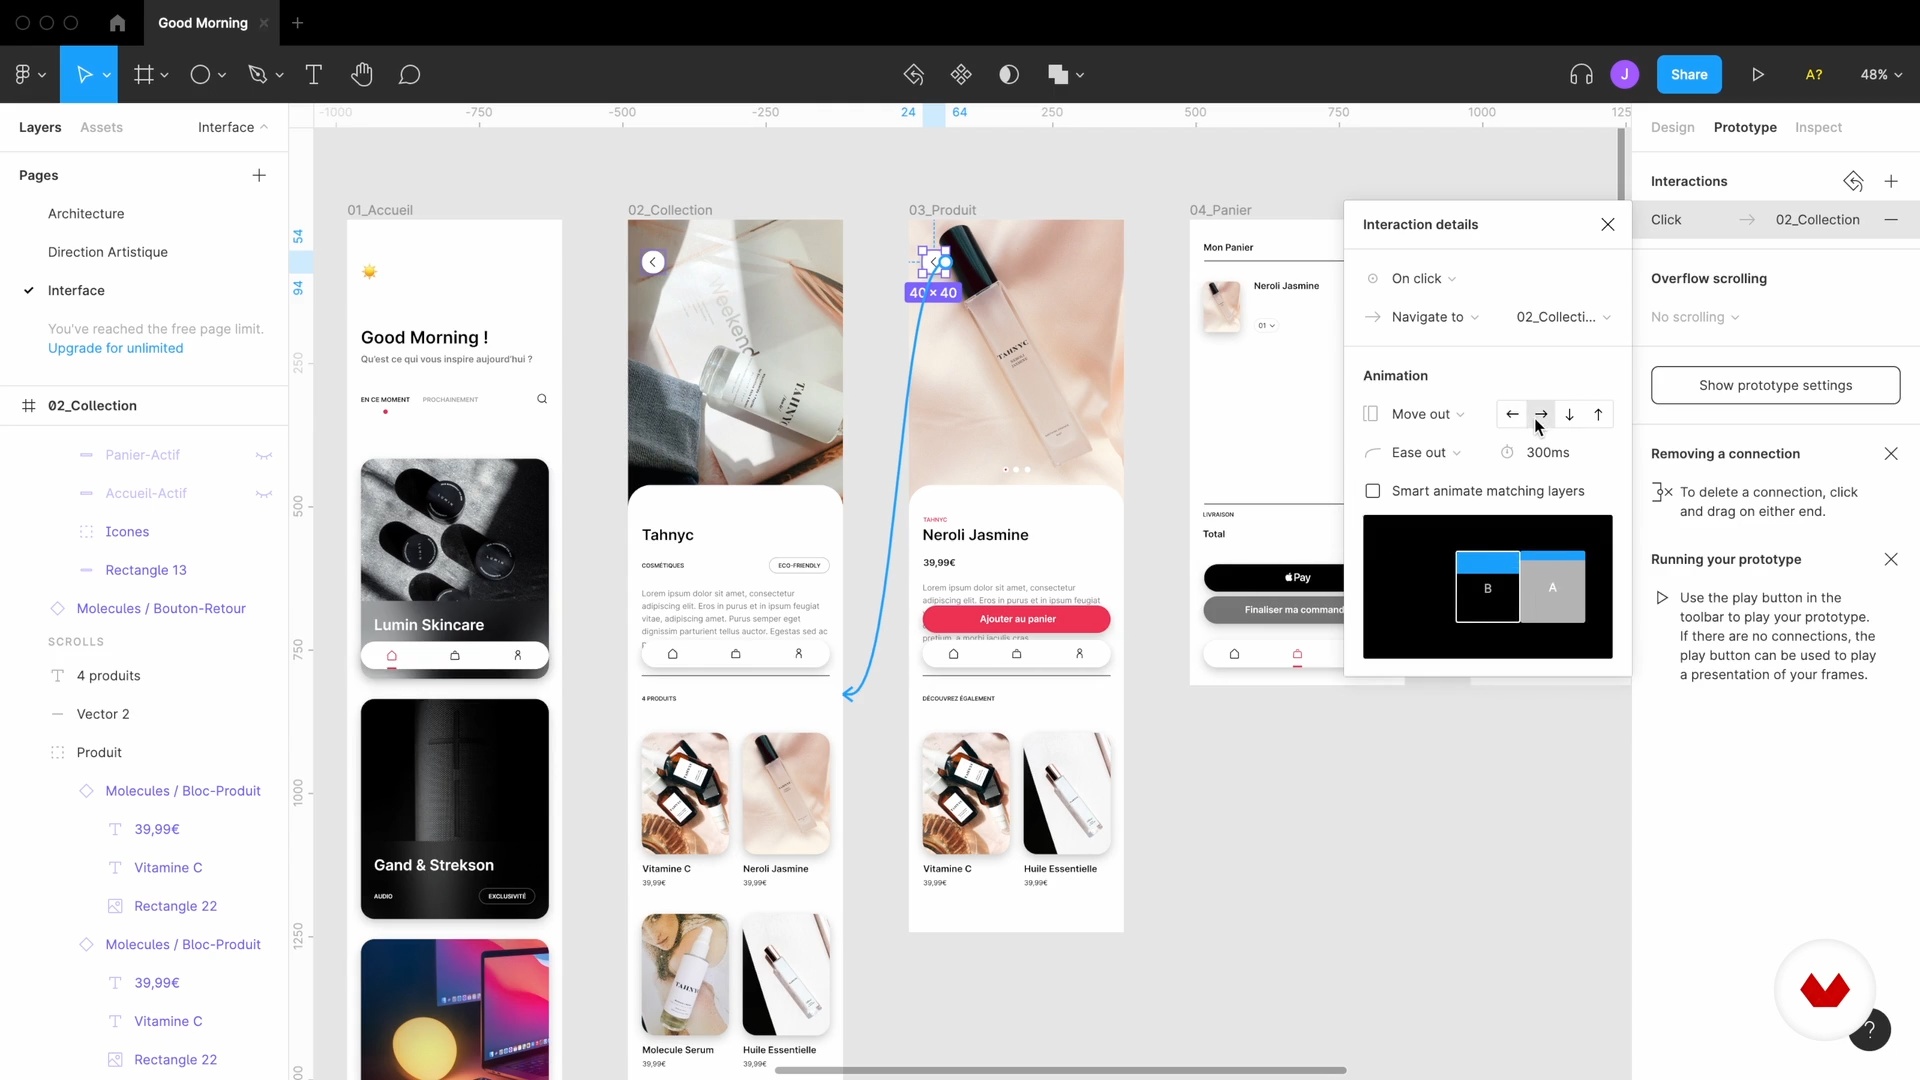Open the Figma main menu icon

point(23,74)
